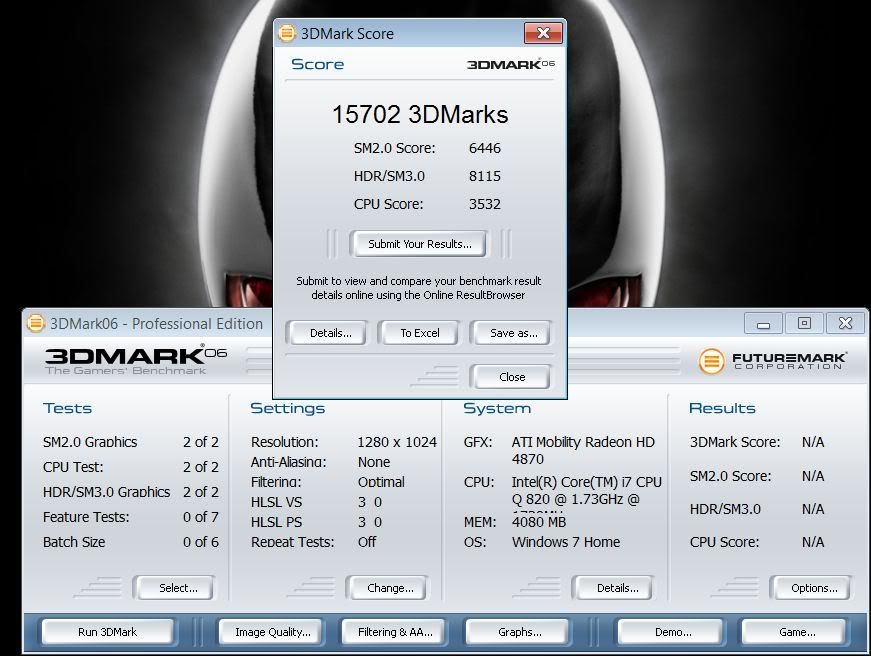This screenshot has width=871, height=656.
Task: Click the Online ResultBrowser description text
Action: (418, 288)
